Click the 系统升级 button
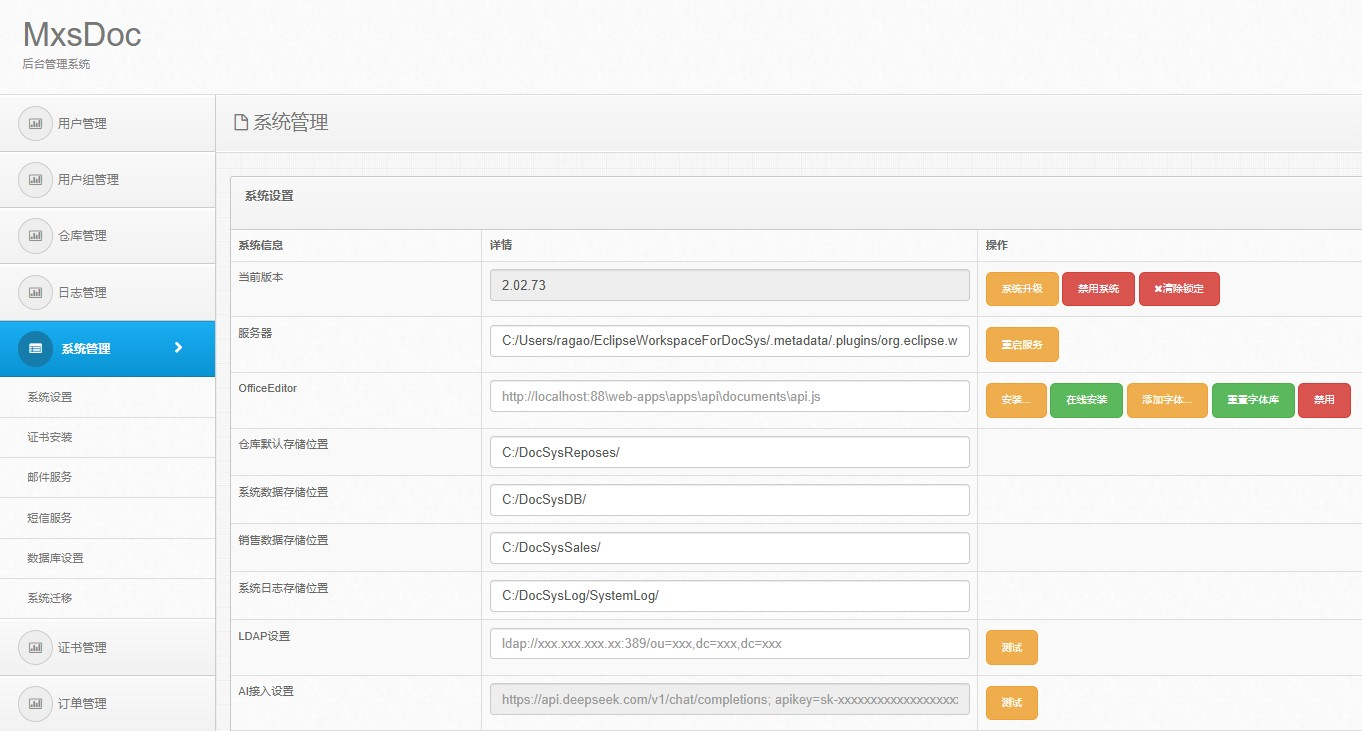 click(1022, 289)
